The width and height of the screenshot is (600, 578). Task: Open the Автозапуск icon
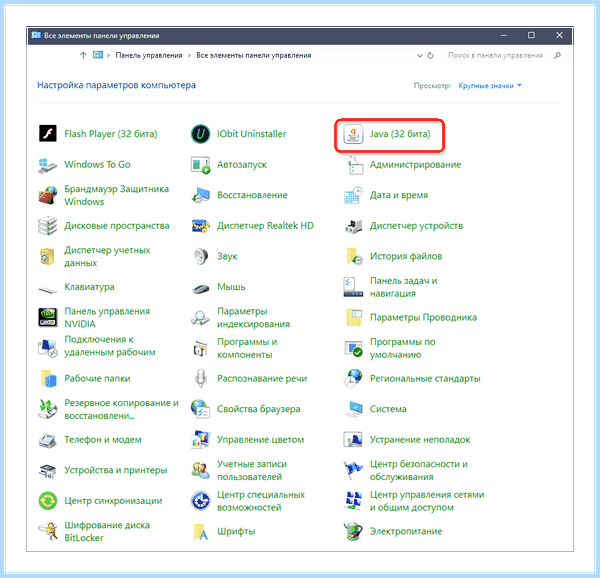[201, 164]
